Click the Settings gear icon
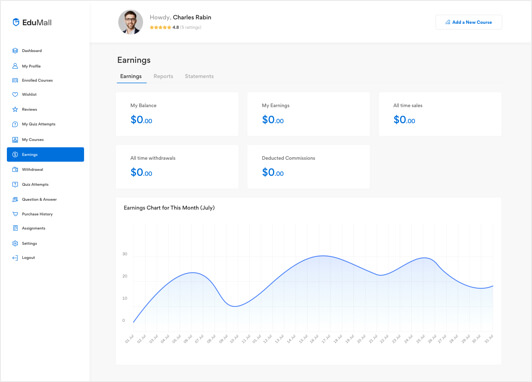The height and width of the screenshot is (382, 532). tap(15, 243)
